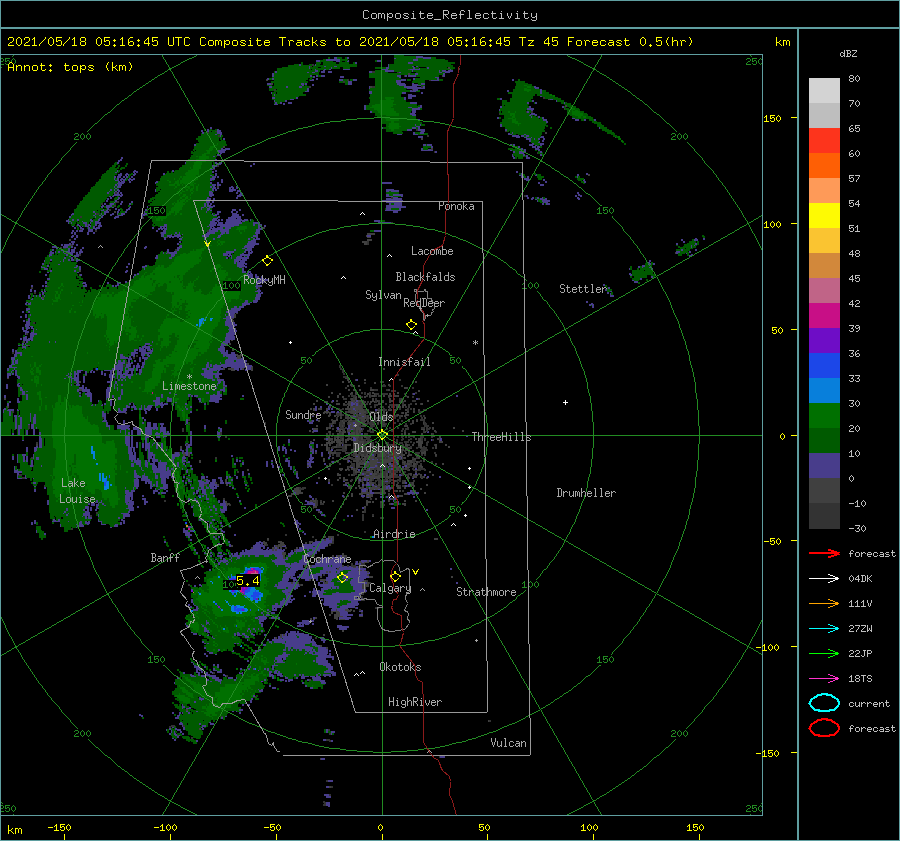
Task: Click the km unit label at bottom left
Action: tap(15, 830)
